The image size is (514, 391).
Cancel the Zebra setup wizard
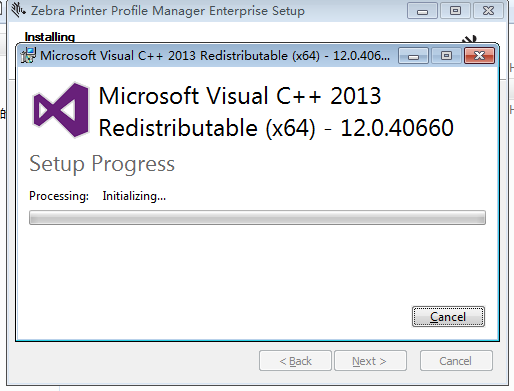pyautogui.click(x=456, y=361)
